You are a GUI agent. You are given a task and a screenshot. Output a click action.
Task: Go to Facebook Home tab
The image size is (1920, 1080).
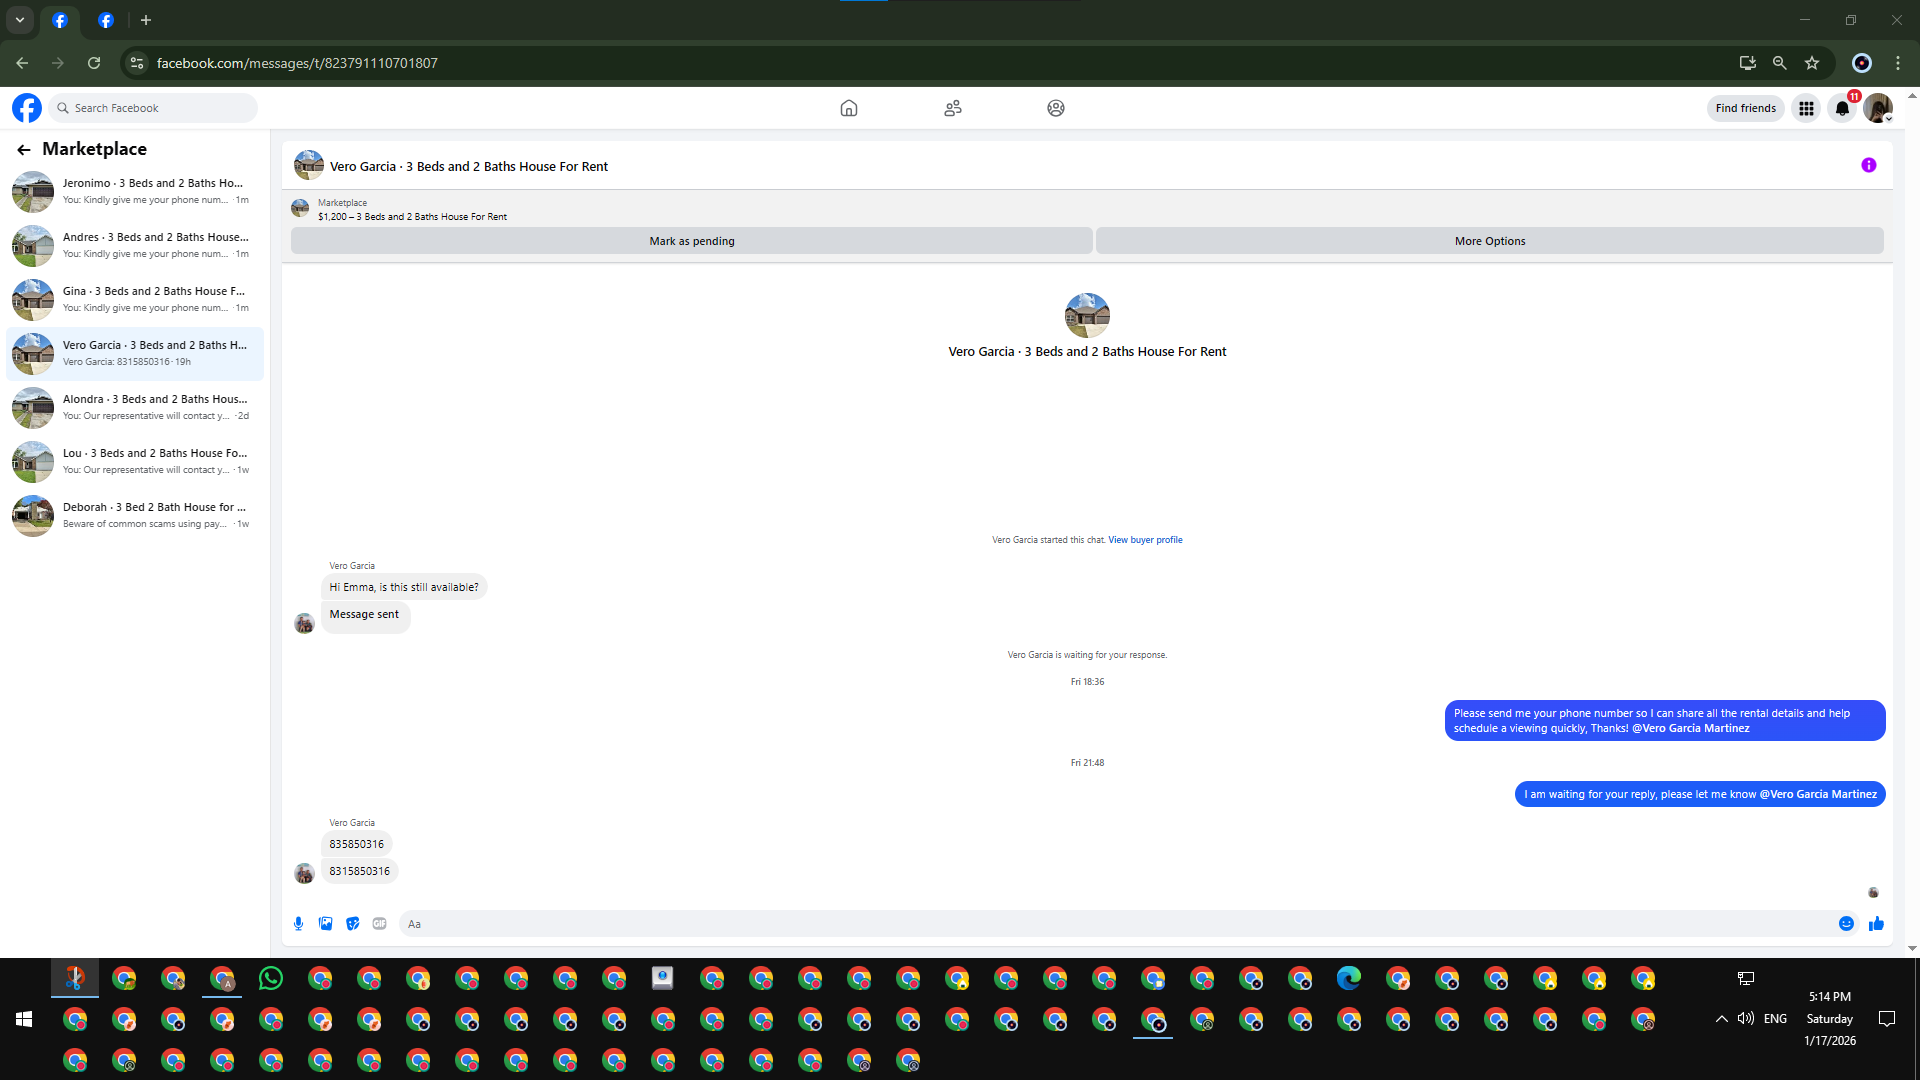(848, 108)
